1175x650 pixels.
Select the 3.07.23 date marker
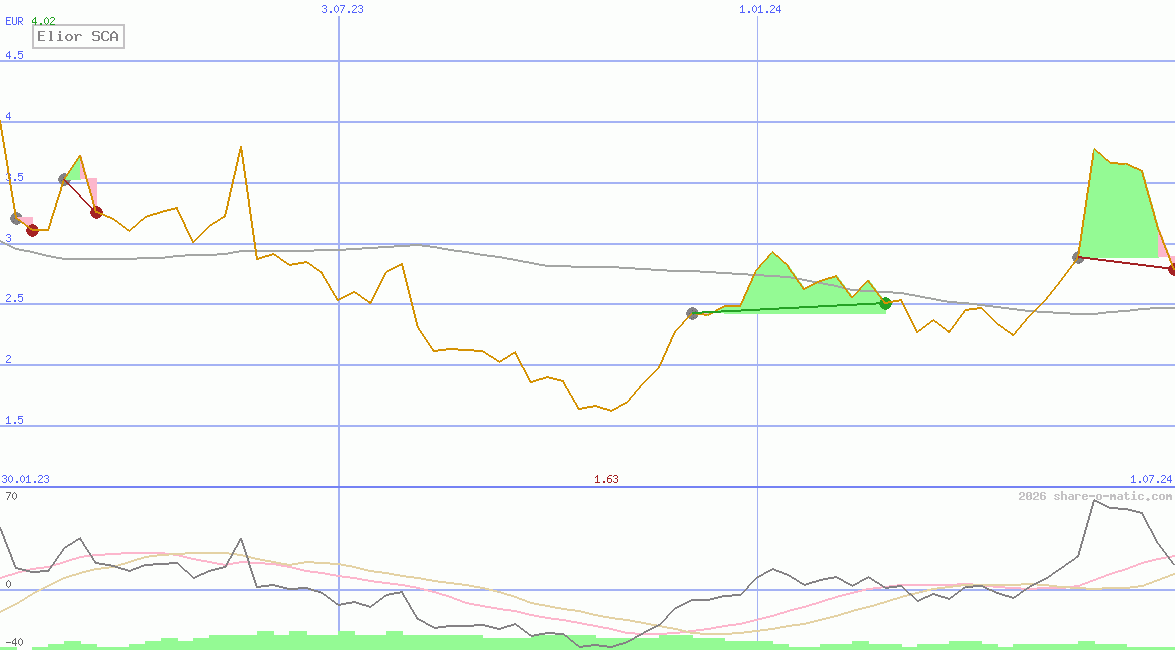[342, 9]
